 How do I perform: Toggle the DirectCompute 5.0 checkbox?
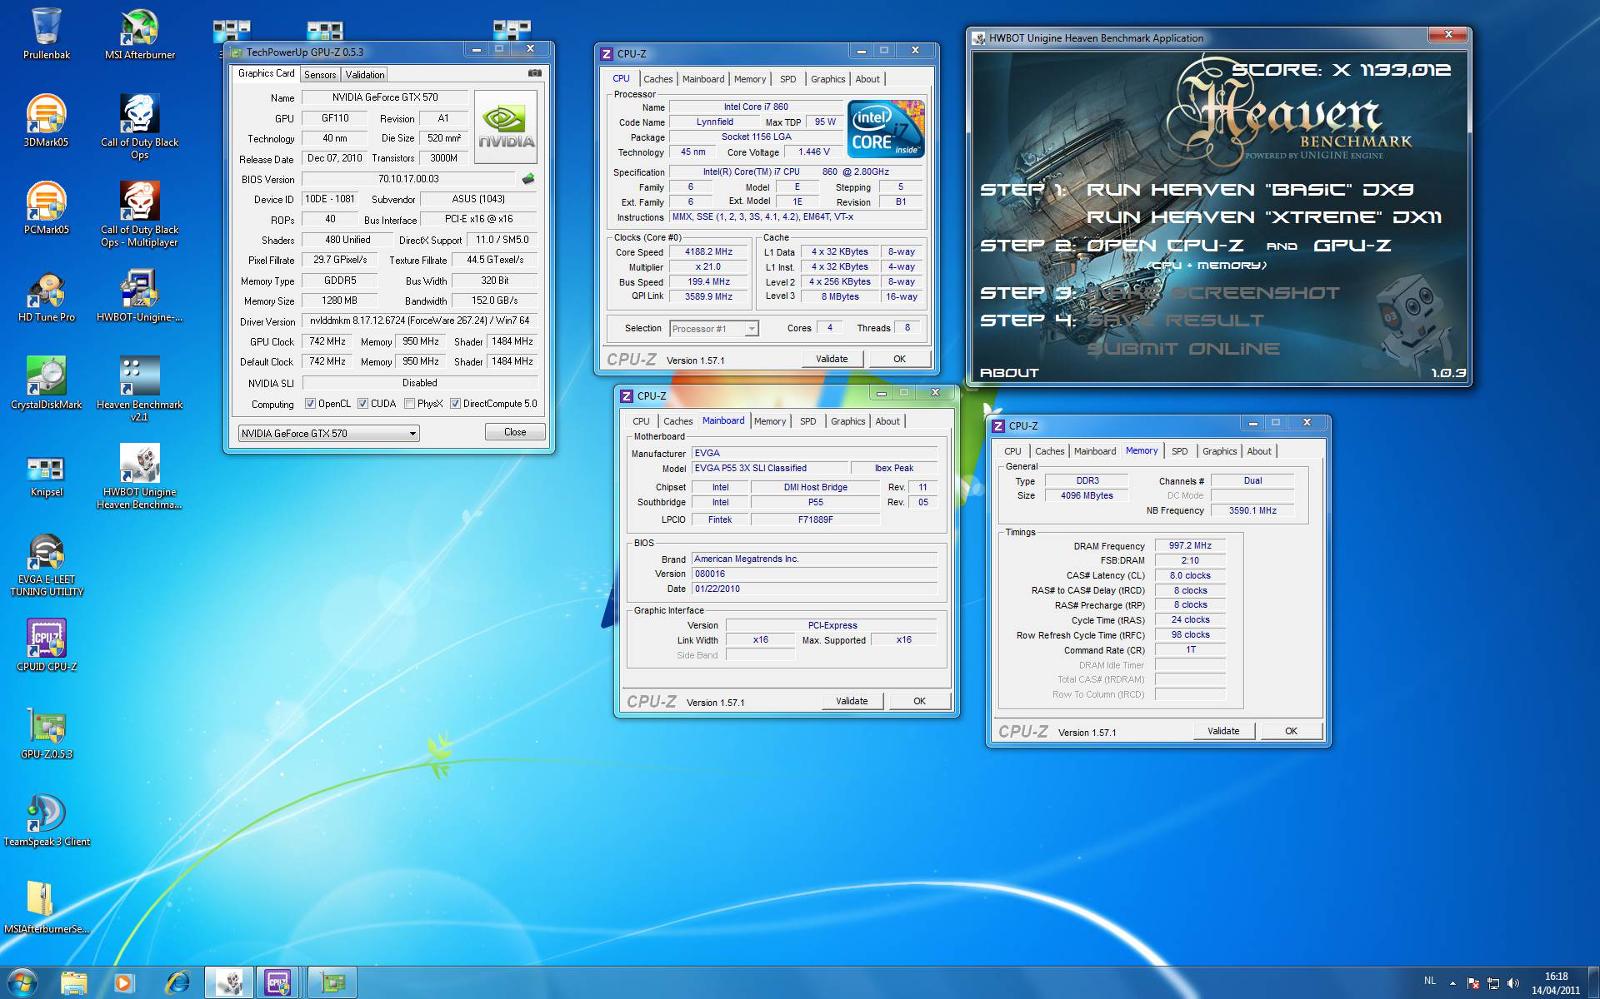[x=455, y=404]
